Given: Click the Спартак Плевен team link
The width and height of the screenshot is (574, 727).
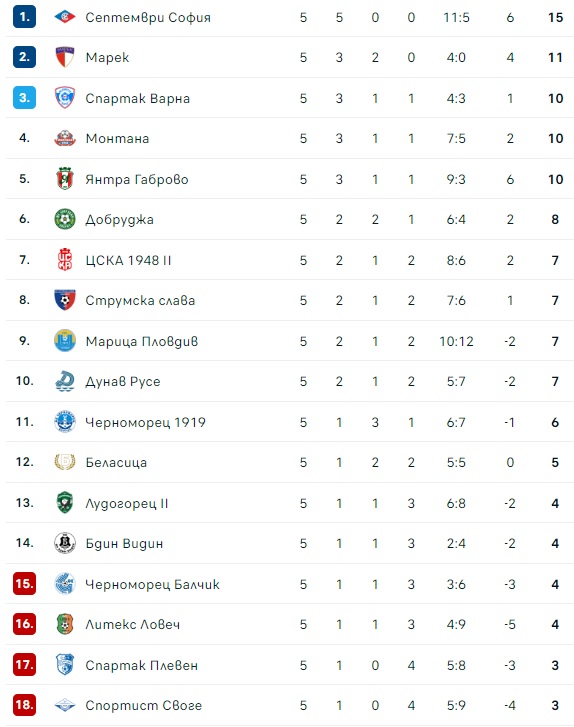Looking at the screenshot, I should (x=142, y=665).
